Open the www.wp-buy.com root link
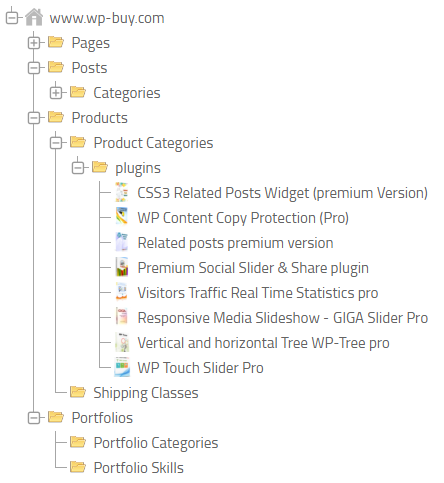Screen dimensions: 444x483 [107, 18]
